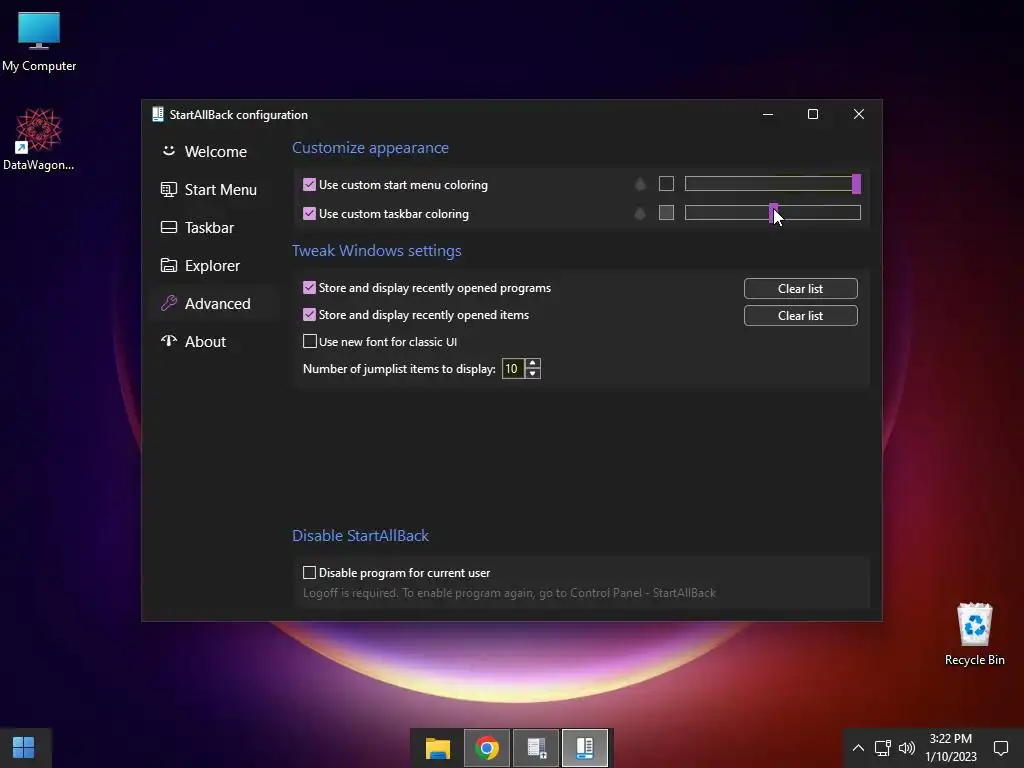Click the wrench icon next to Advanced
This screenshot has width=1024, height=768.
(169, 303)
